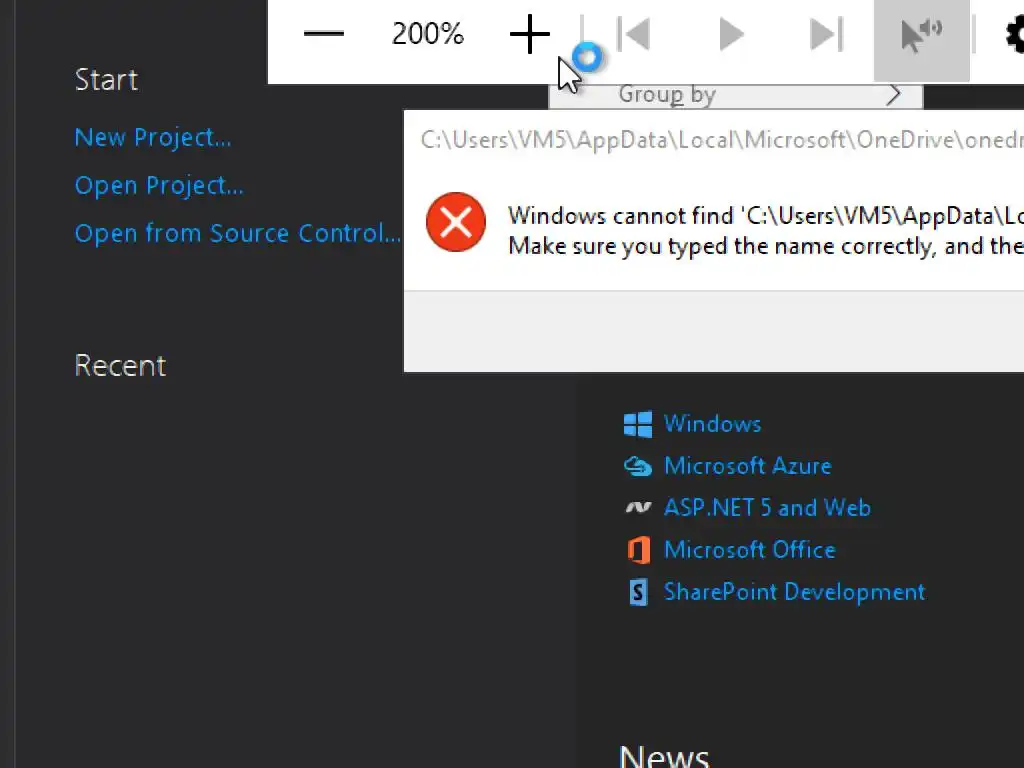1024x768 pixels.
Task: Open the settings gear
Action: point(1013,35)
